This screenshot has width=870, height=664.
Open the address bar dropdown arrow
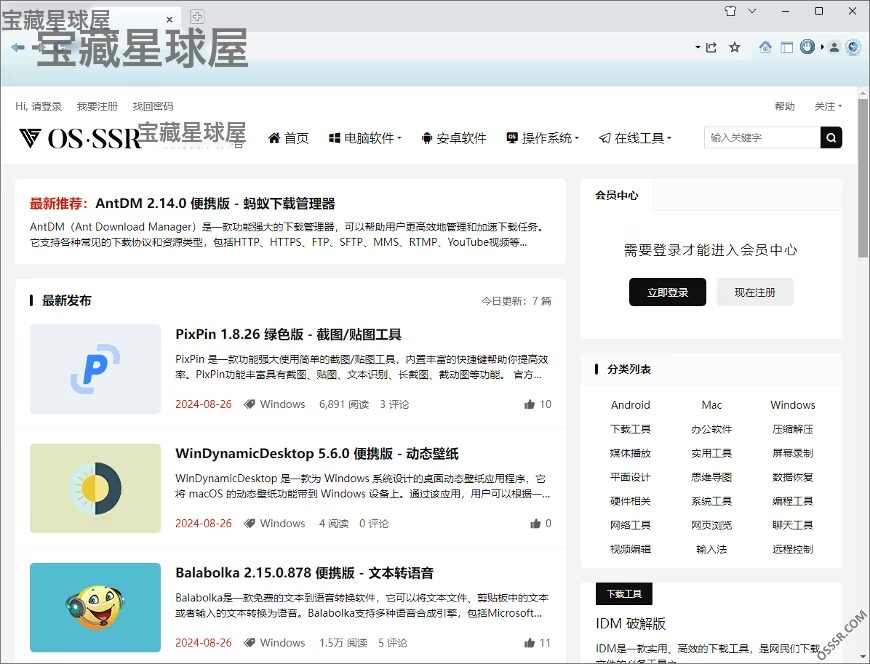pyautogui.click(x=698, y=47)
